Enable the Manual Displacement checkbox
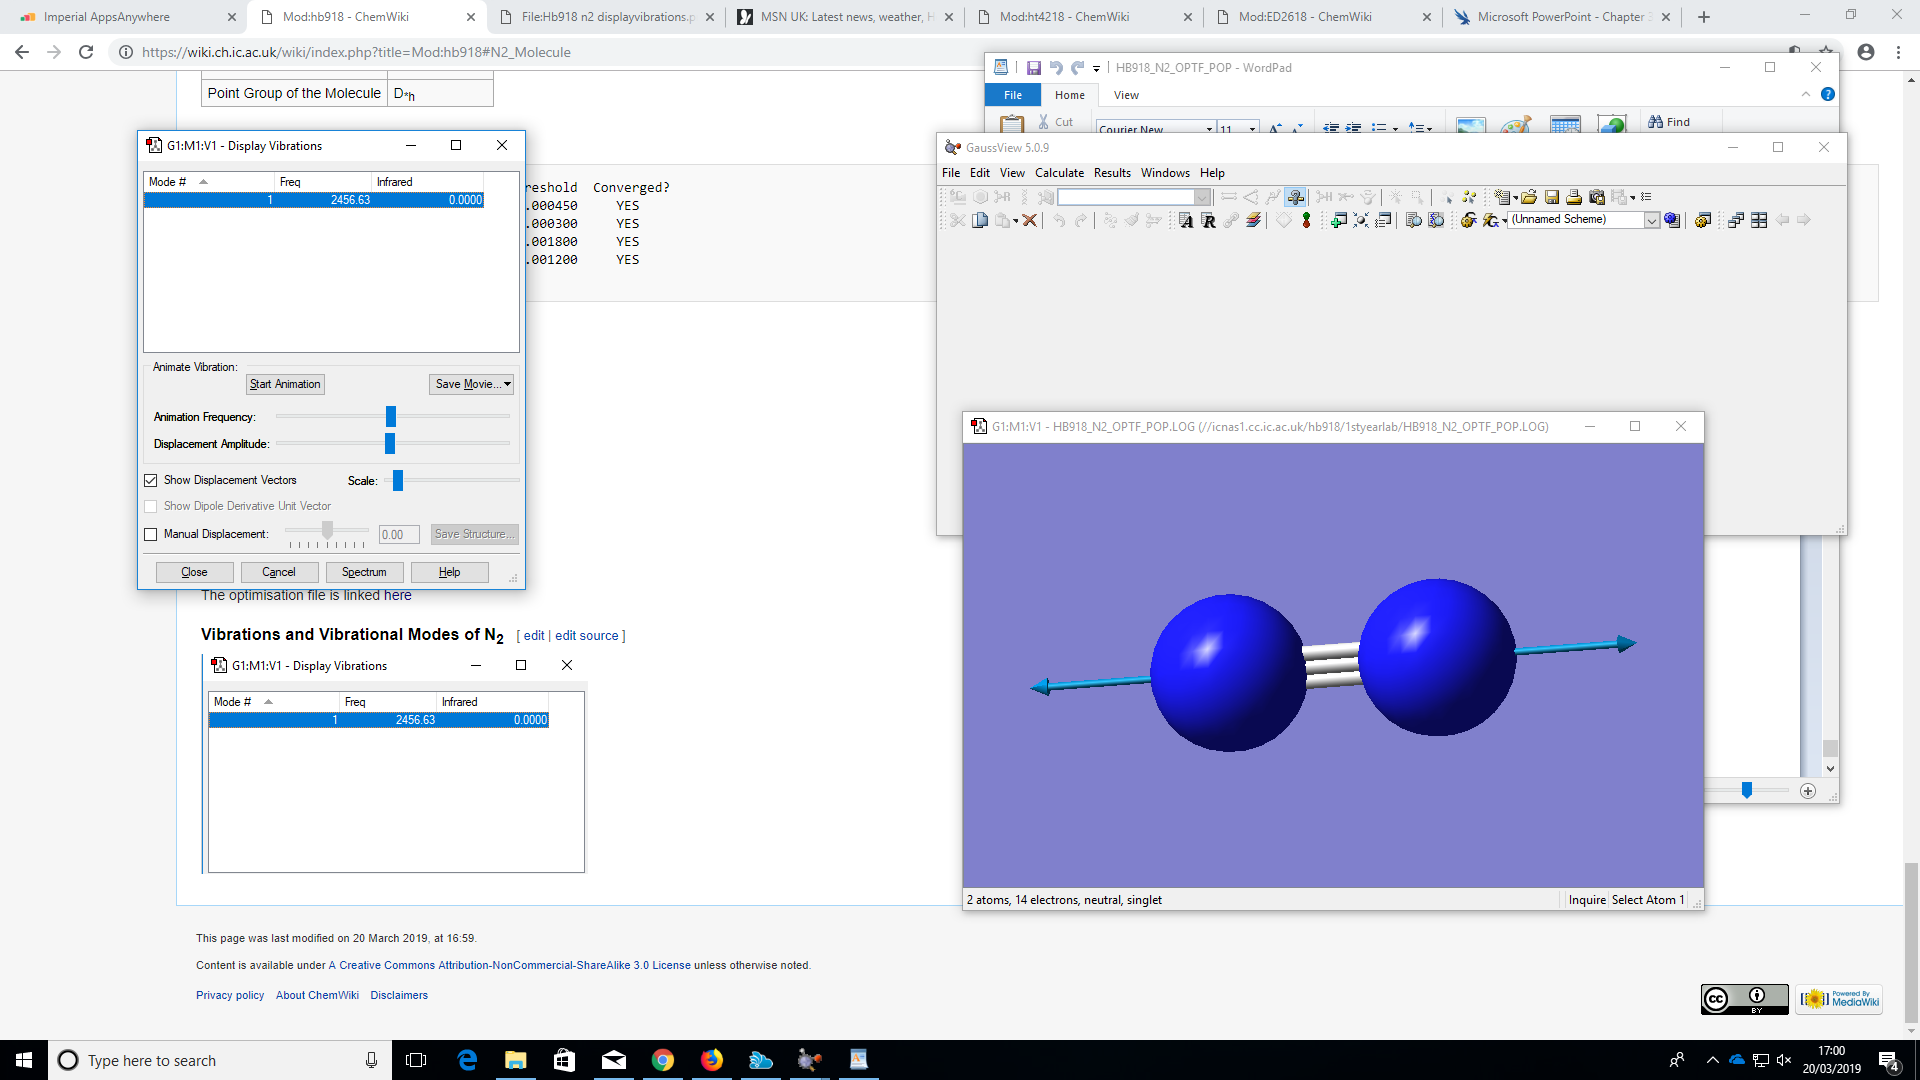 (x=151, y=534)
